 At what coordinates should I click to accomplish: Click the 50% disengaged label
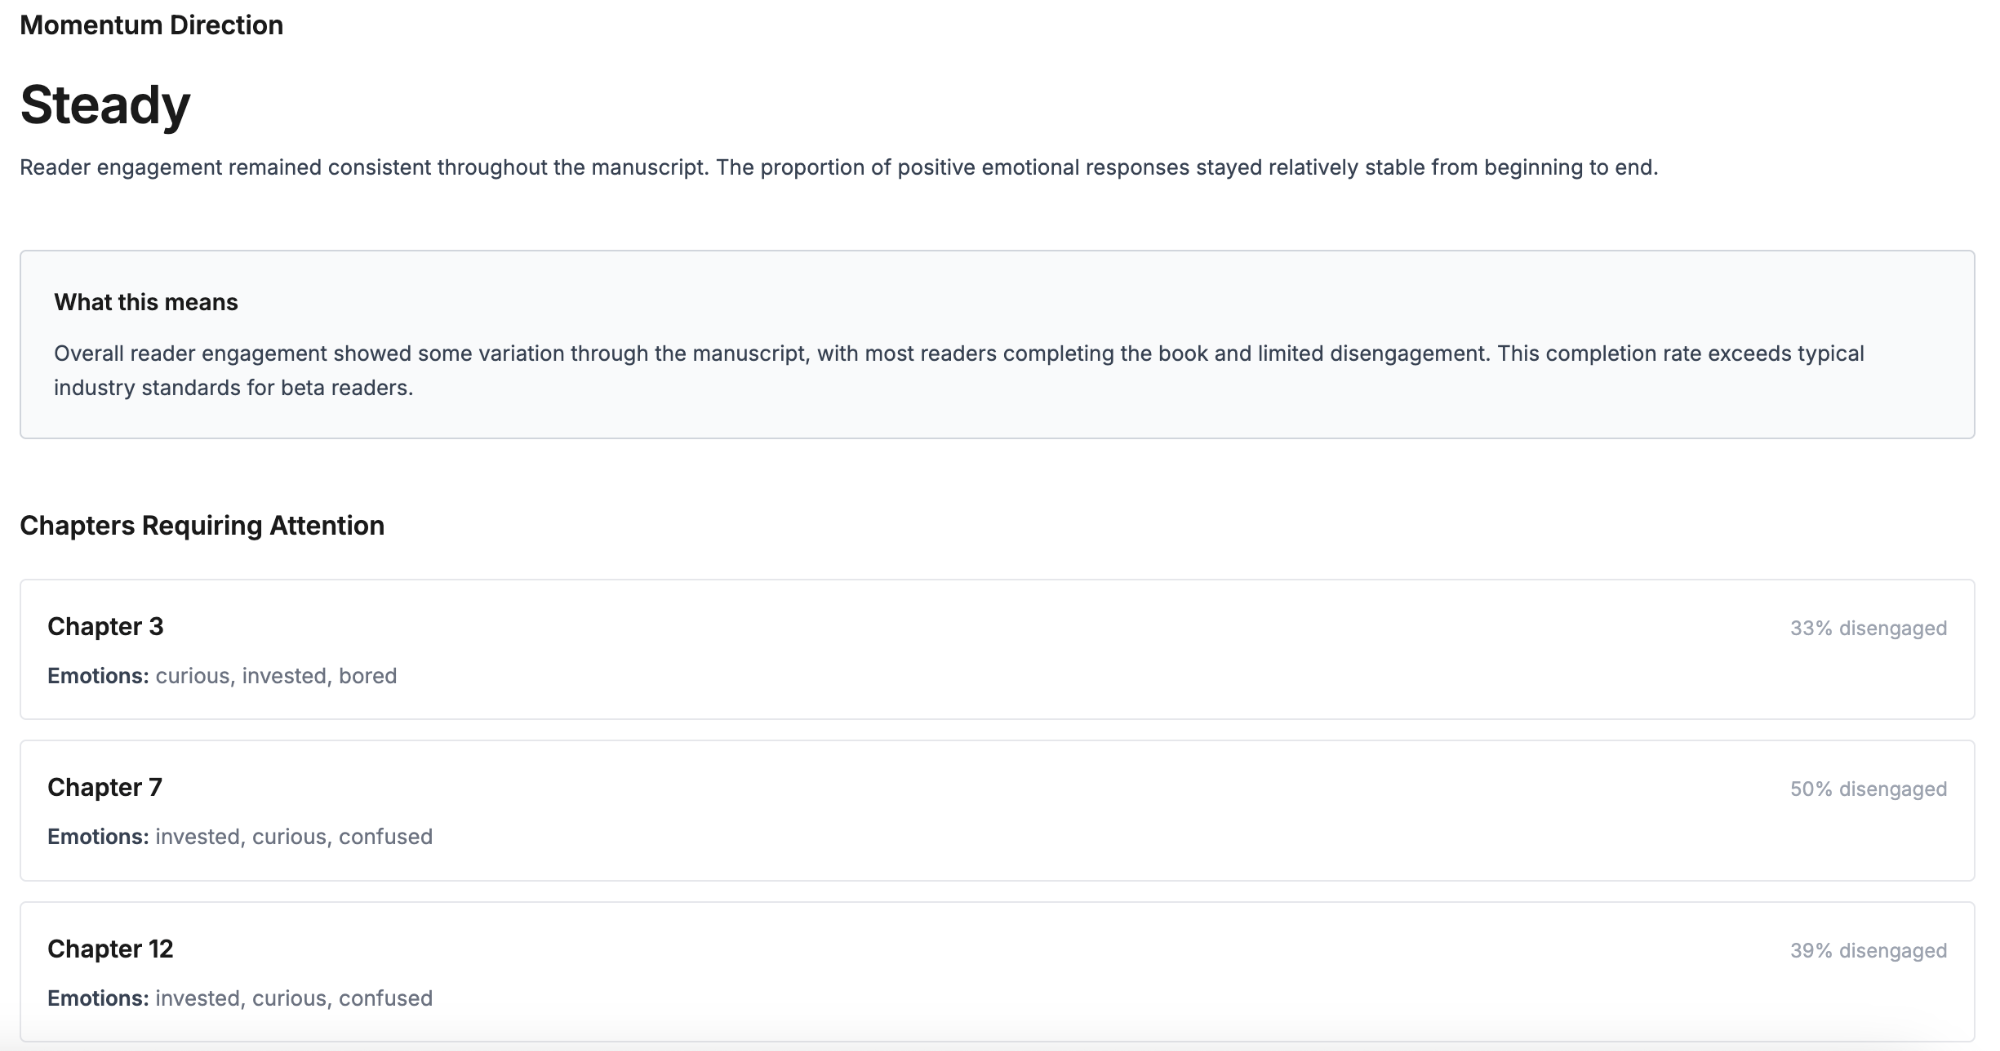pyautogui.click(x=1867, y=789)
